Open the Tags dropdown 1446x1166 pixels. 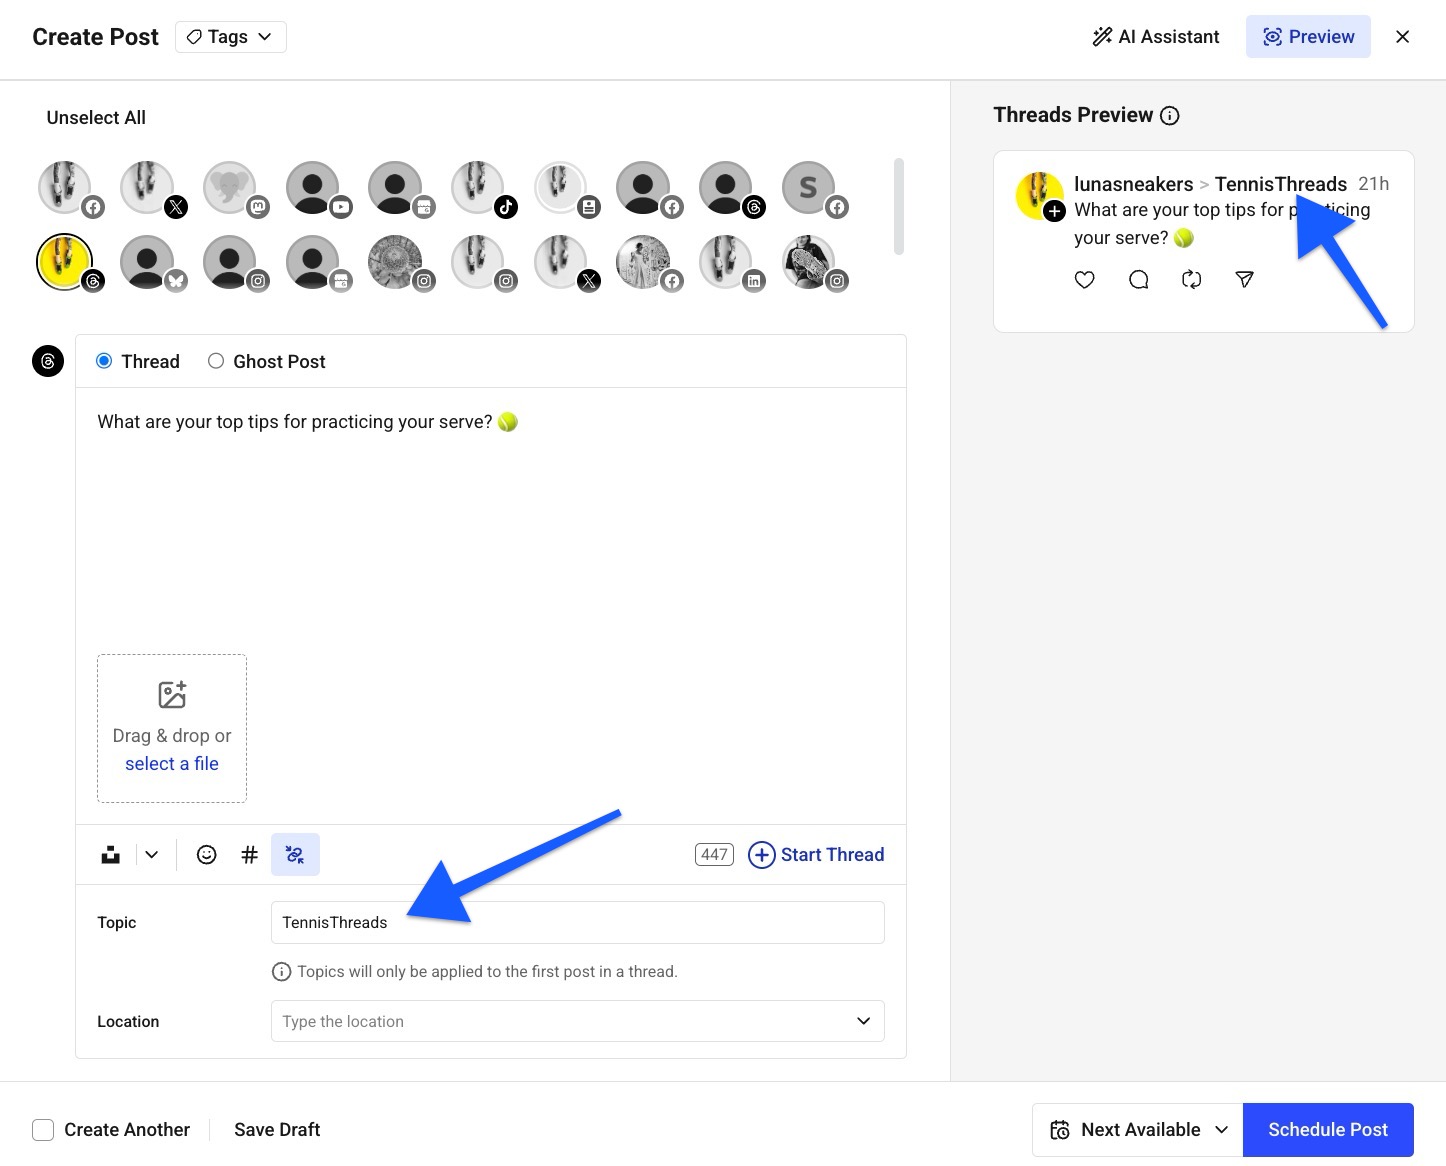pyautogui.click(x=230, y=36)
